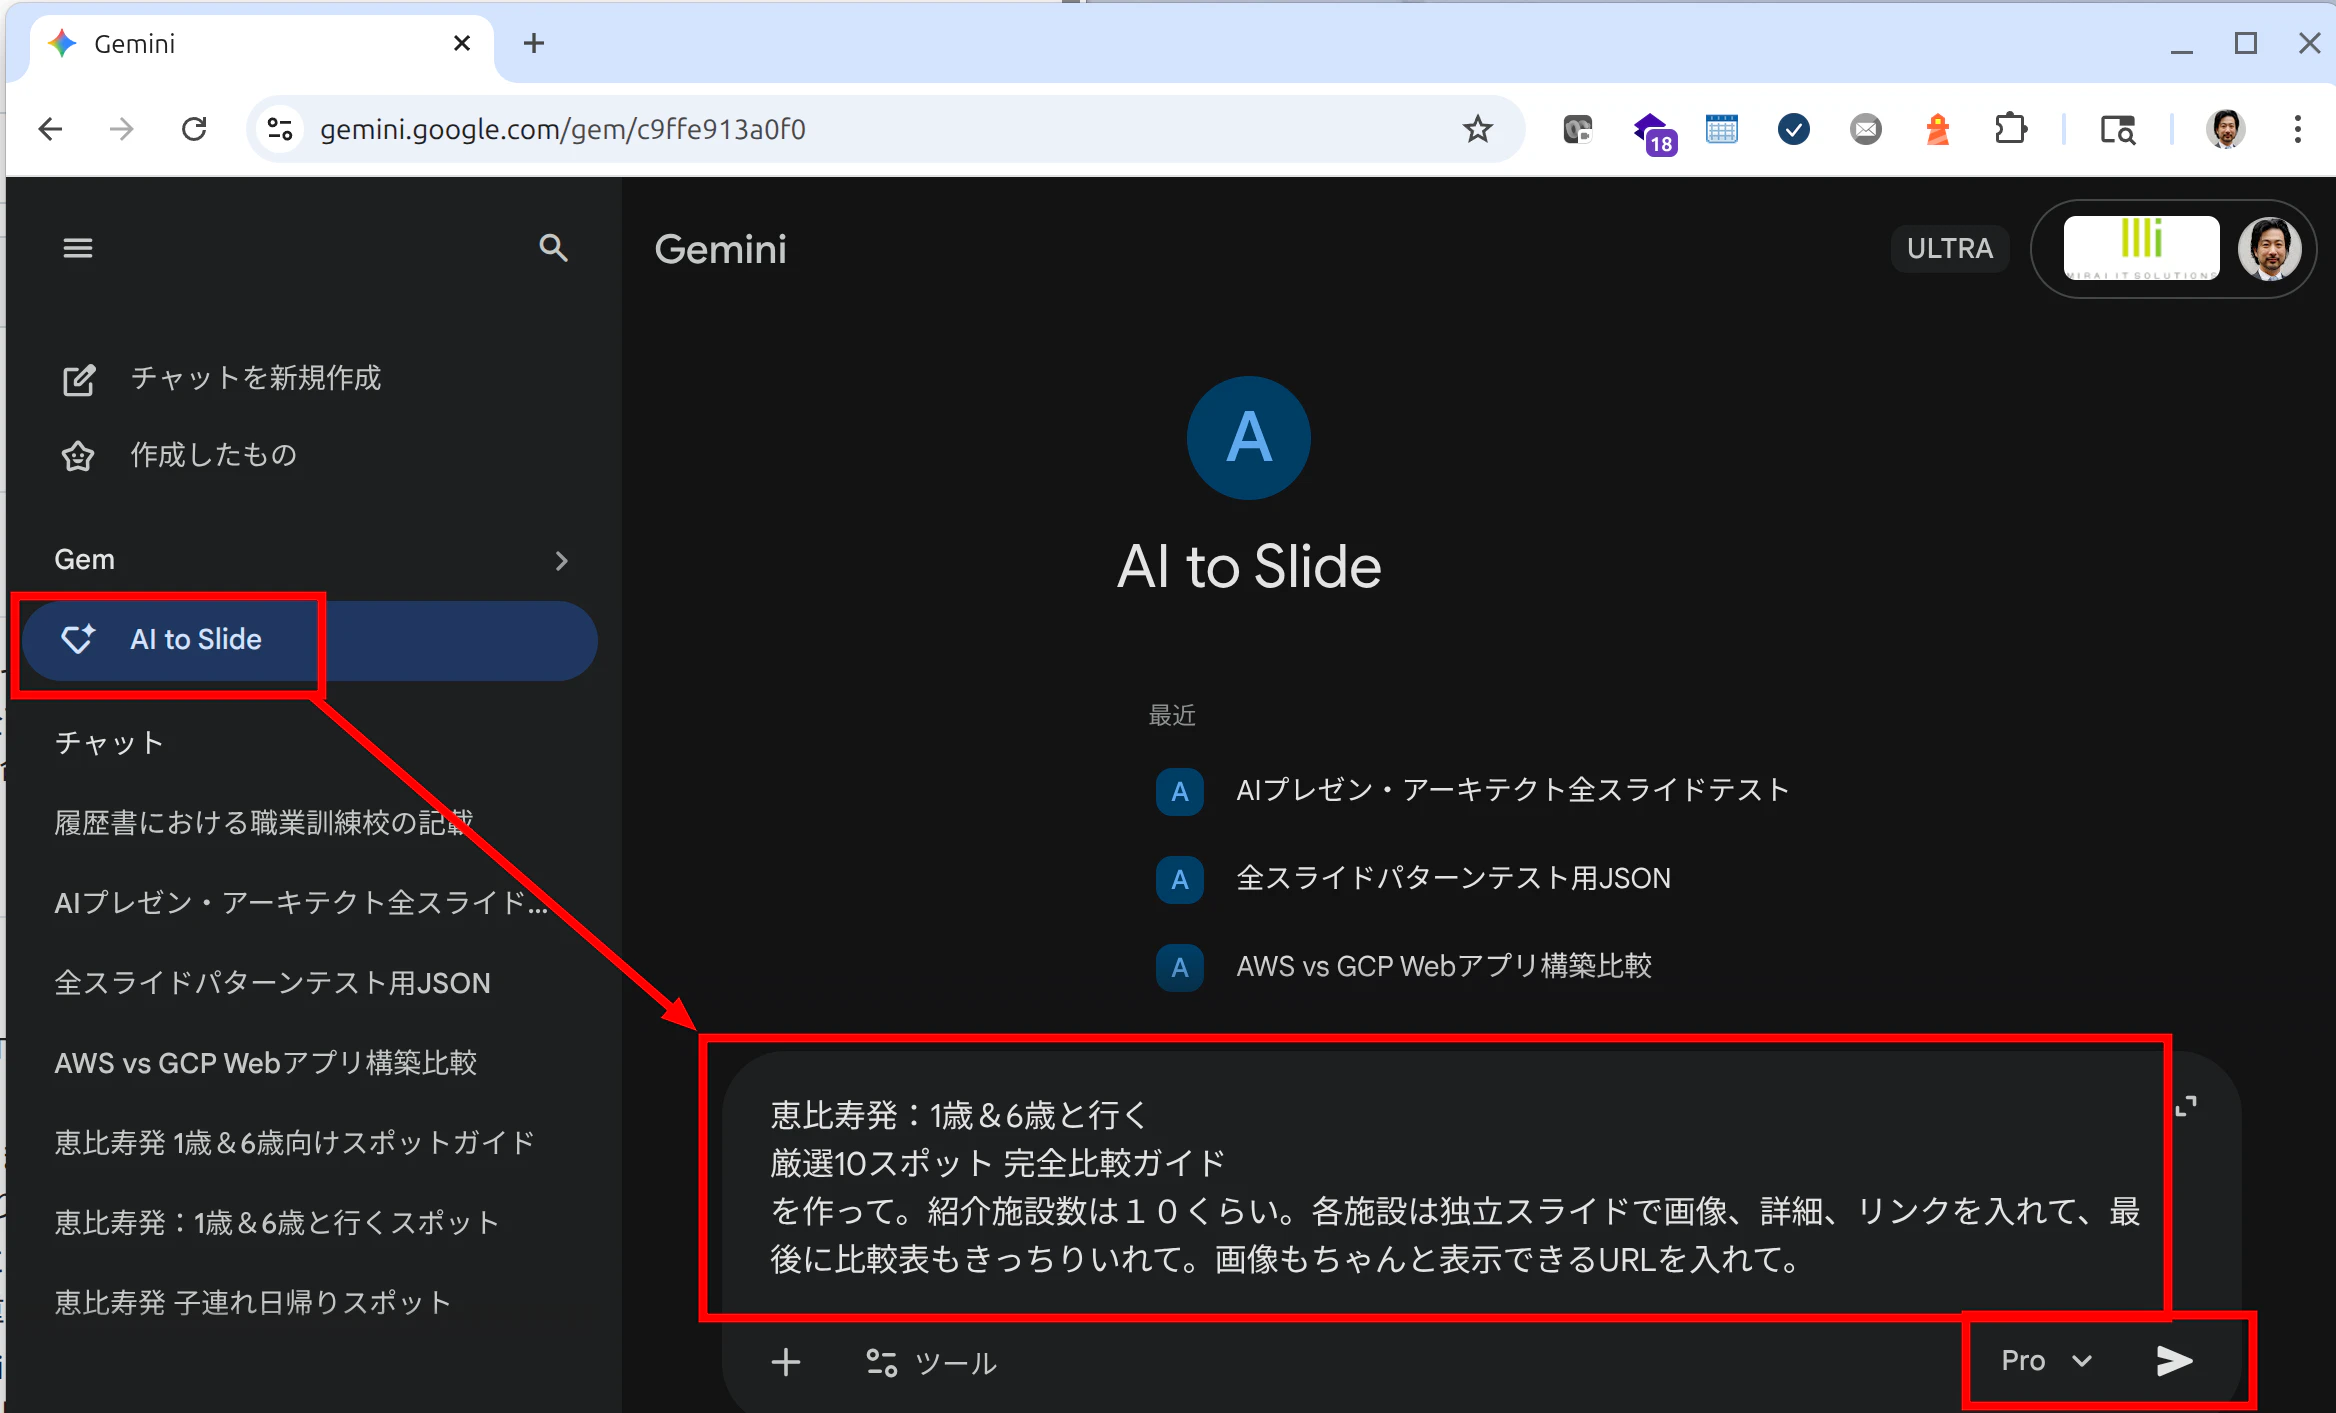Click the チャット section heading in sidebar

point(109,743)
